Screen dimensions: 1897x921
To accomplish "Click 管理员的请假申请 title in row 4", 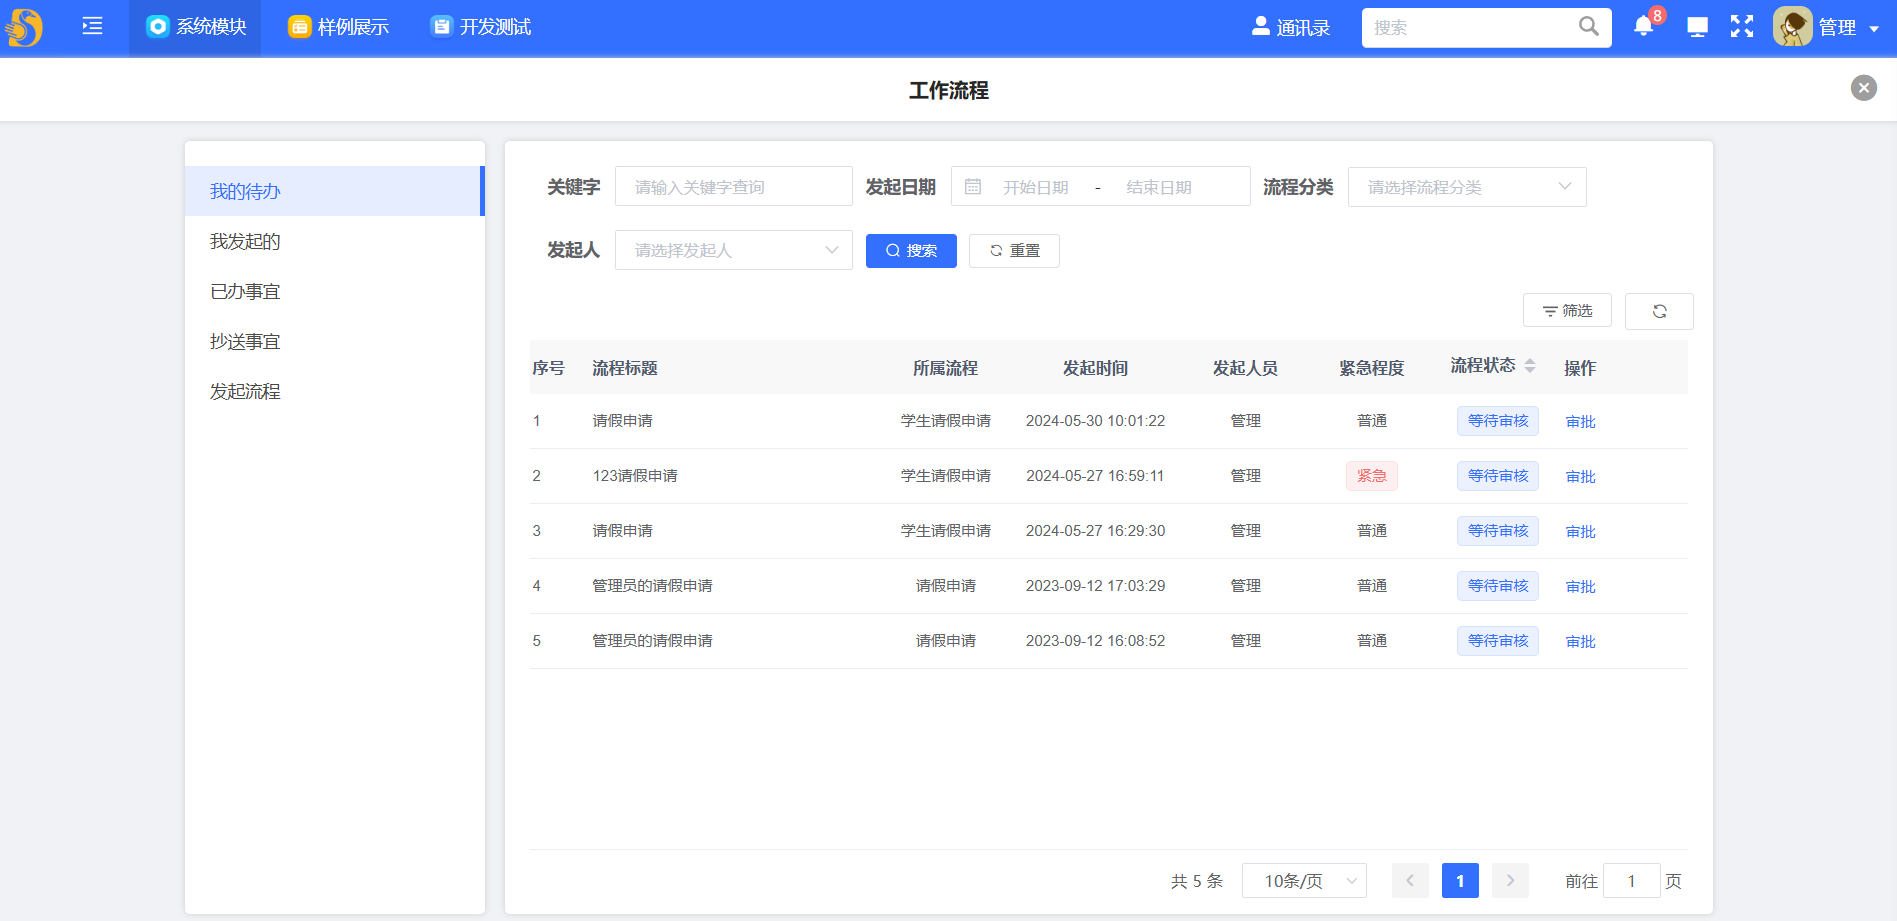I will tap(652, 586).
